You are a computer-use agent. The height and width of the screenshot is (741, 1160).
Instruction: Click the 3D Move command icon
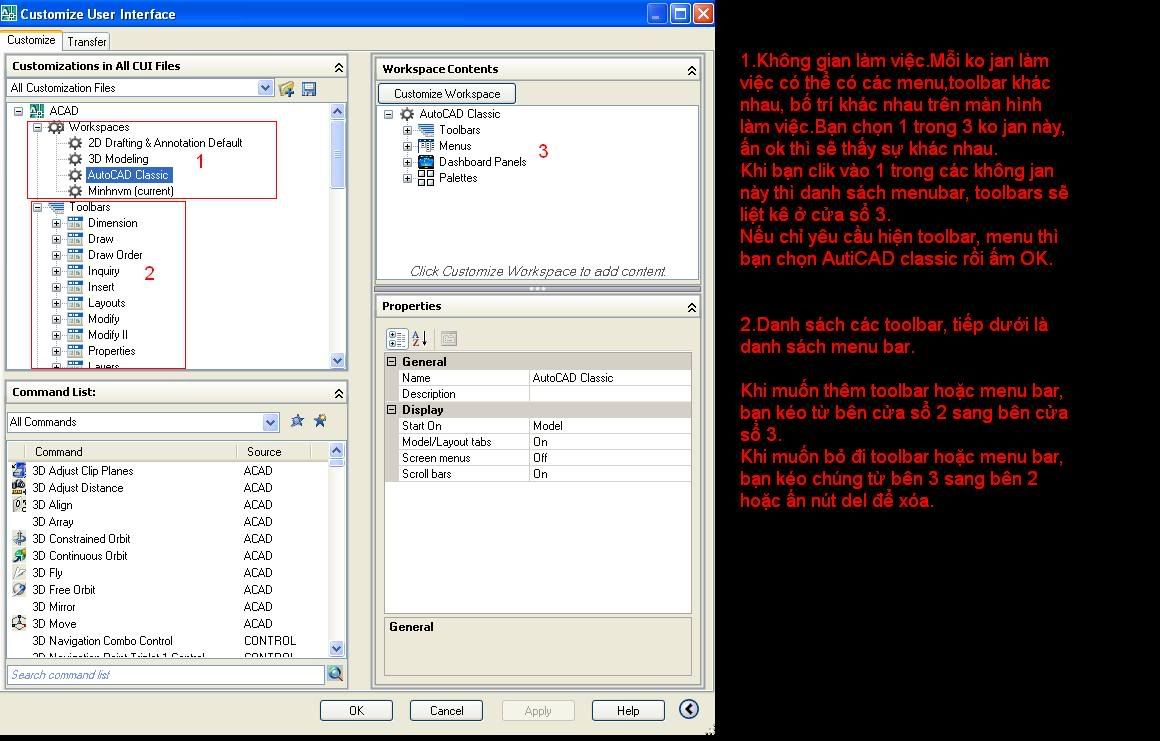coord(19,623)
